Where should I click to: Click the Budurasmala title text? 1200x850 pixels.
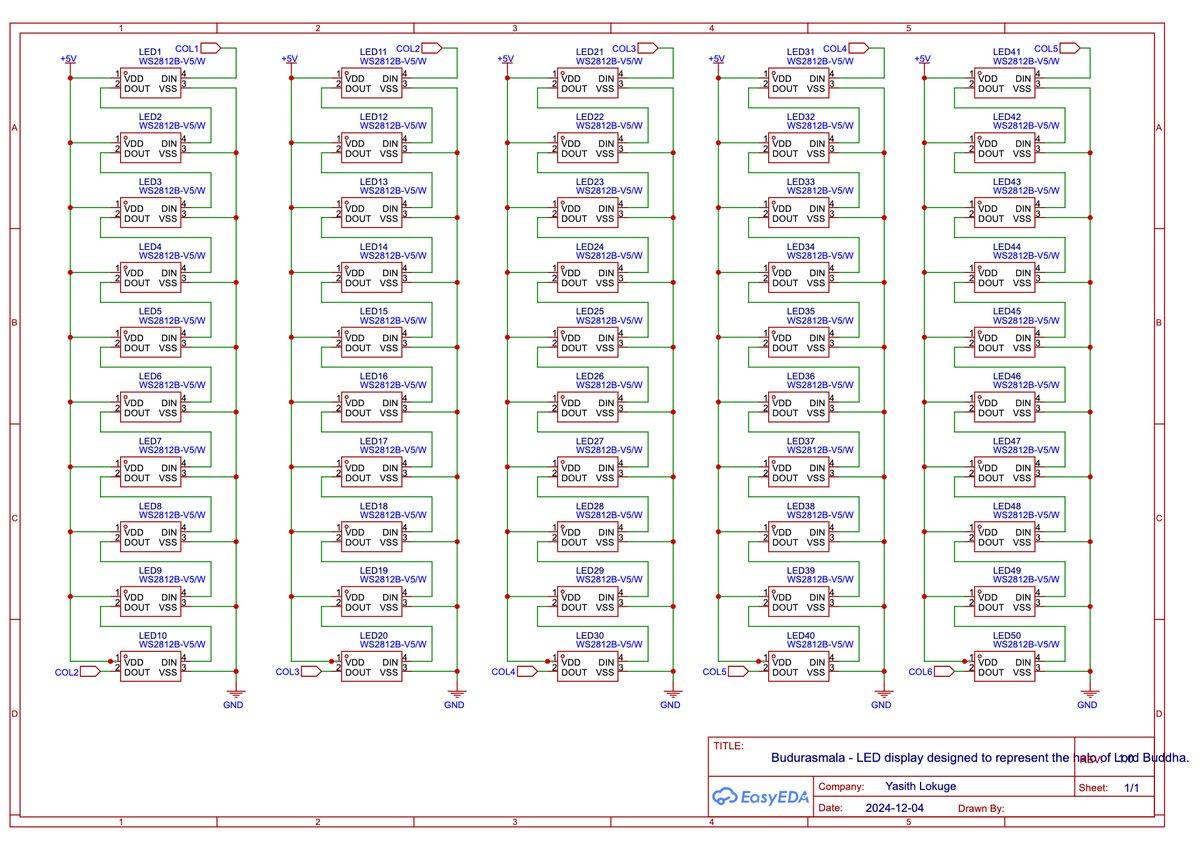(x=980, y=758)
